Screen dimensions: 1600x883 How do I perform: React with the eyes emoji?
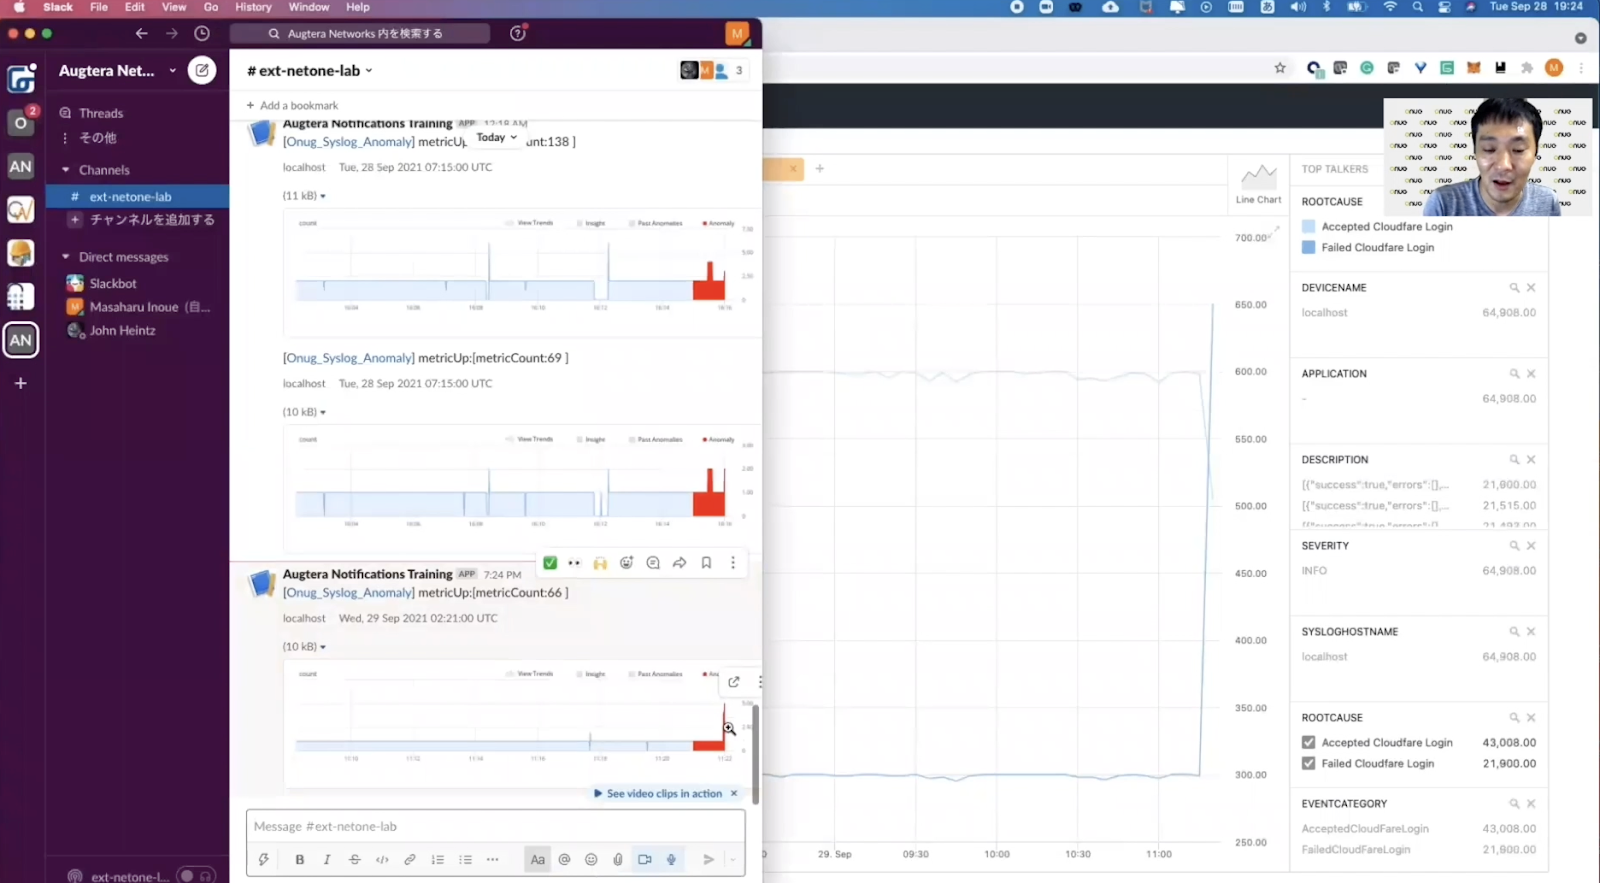574,563
